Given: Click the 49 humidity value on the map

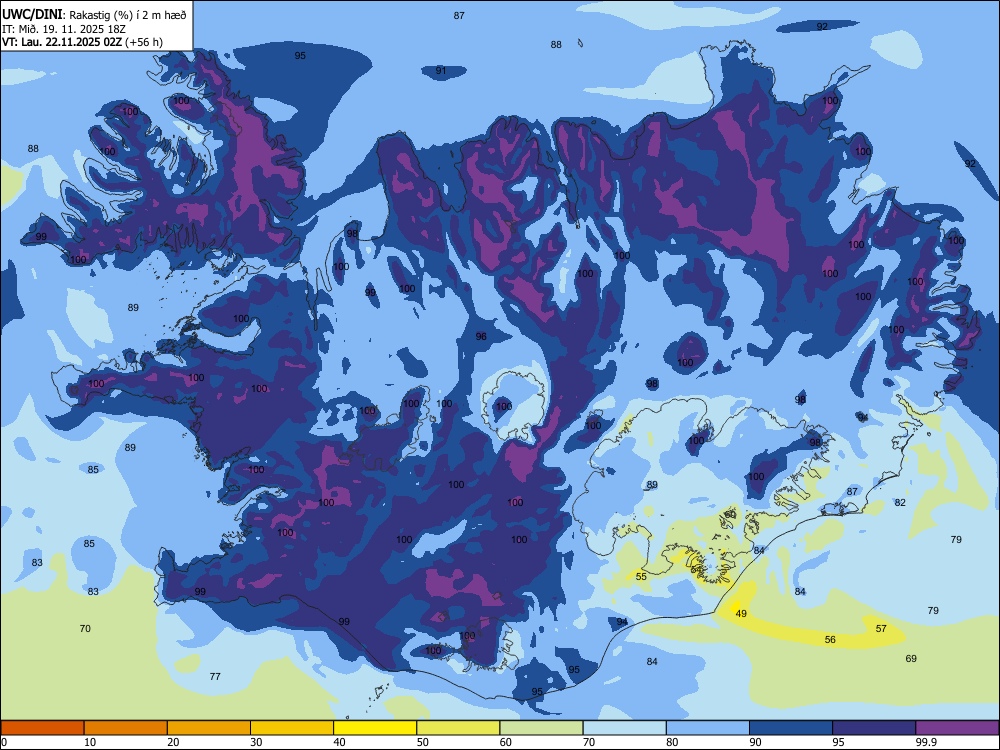Looking at the screenshot, I should pos(741,614).
